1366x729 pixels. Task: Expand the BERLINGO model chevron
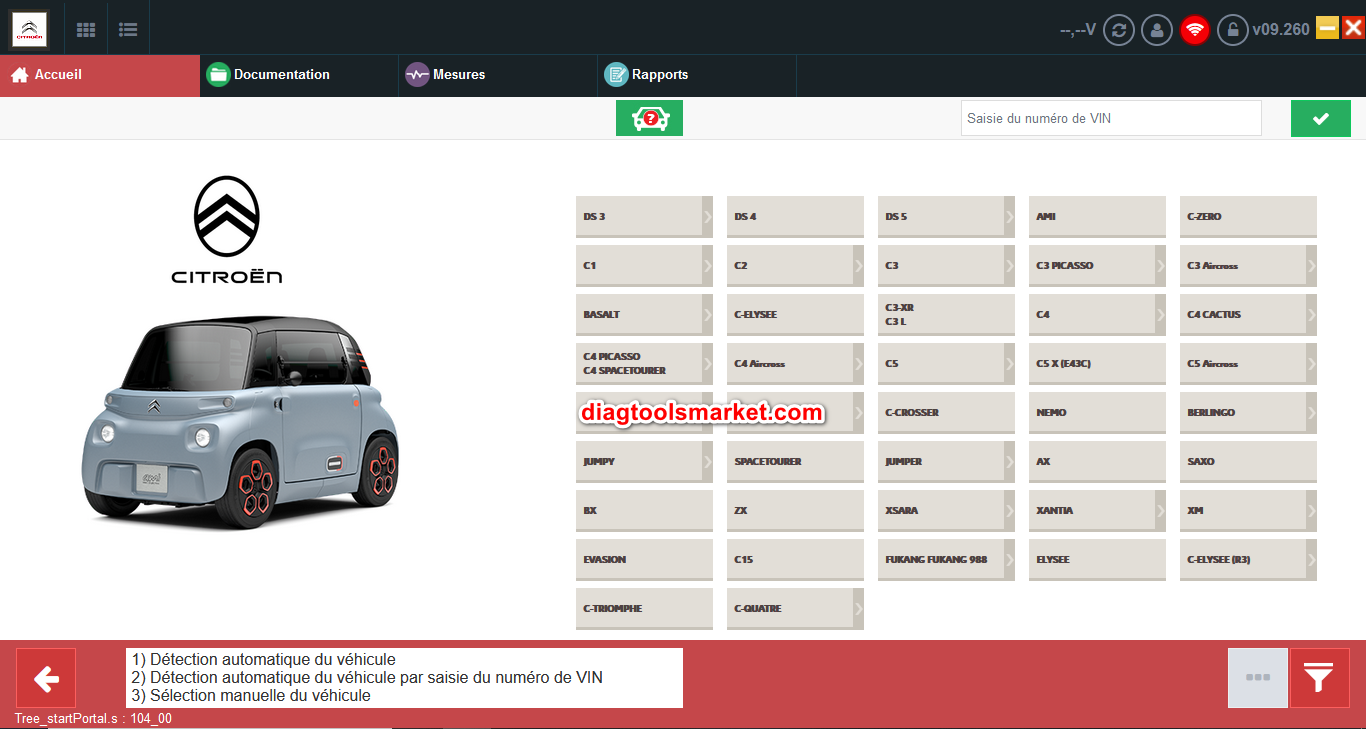1311,412
